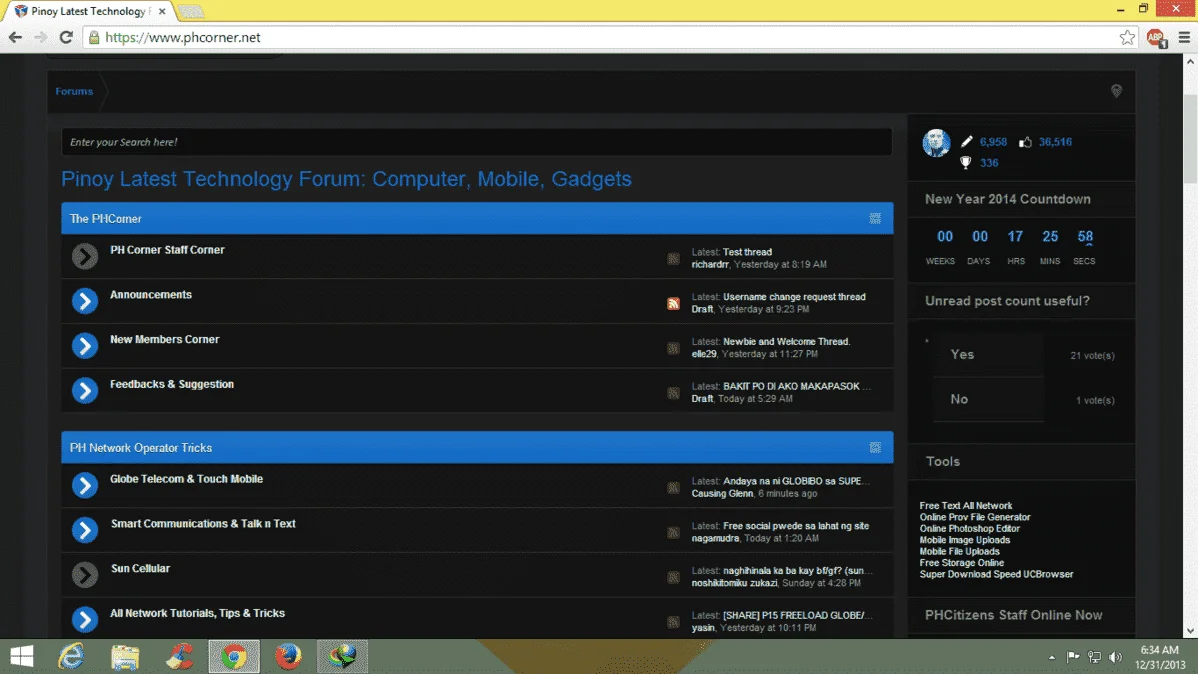Open Mobile File Uploads tool

[960, 552]
